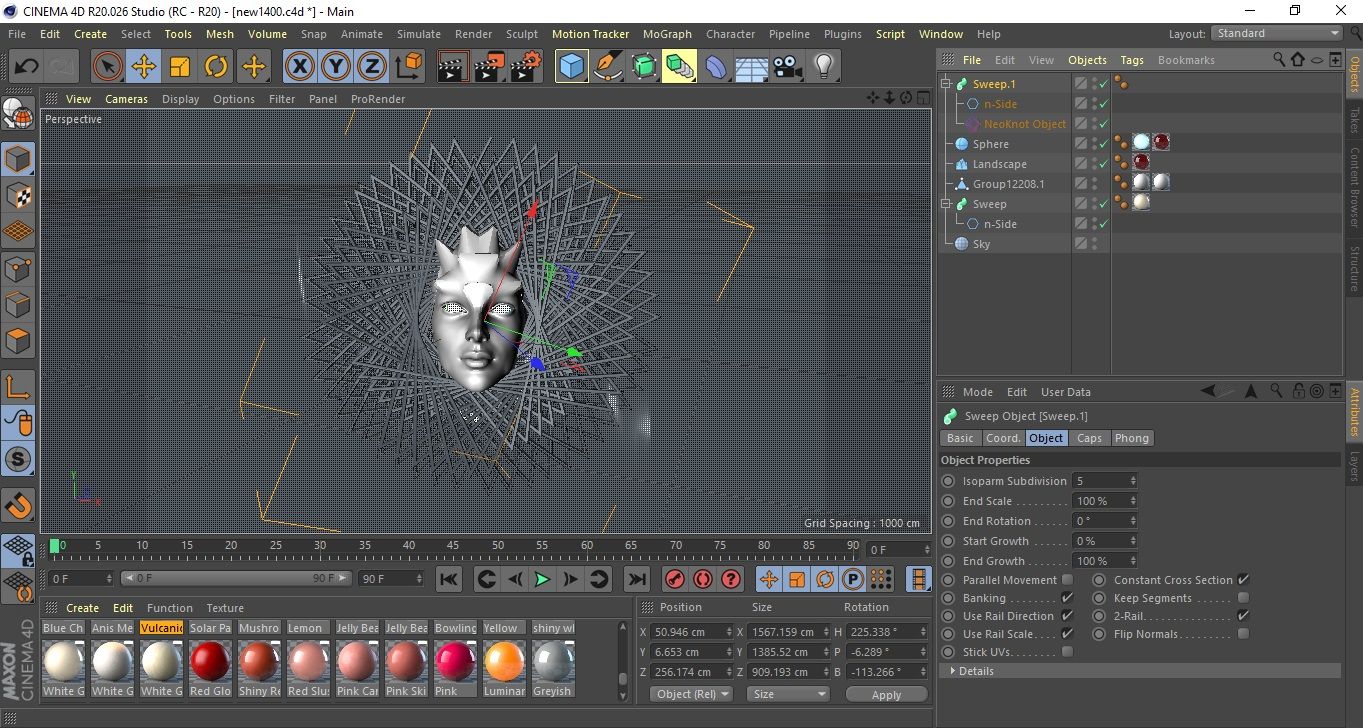
Task: Switch to Texture mode checkered cube
Action: [18, 196]
